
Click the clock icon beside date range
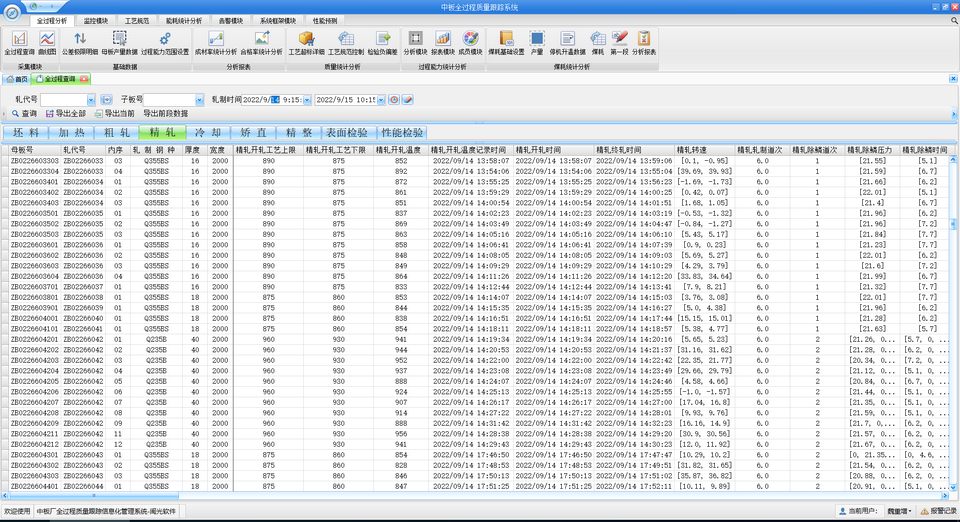(x=394, y=100)
